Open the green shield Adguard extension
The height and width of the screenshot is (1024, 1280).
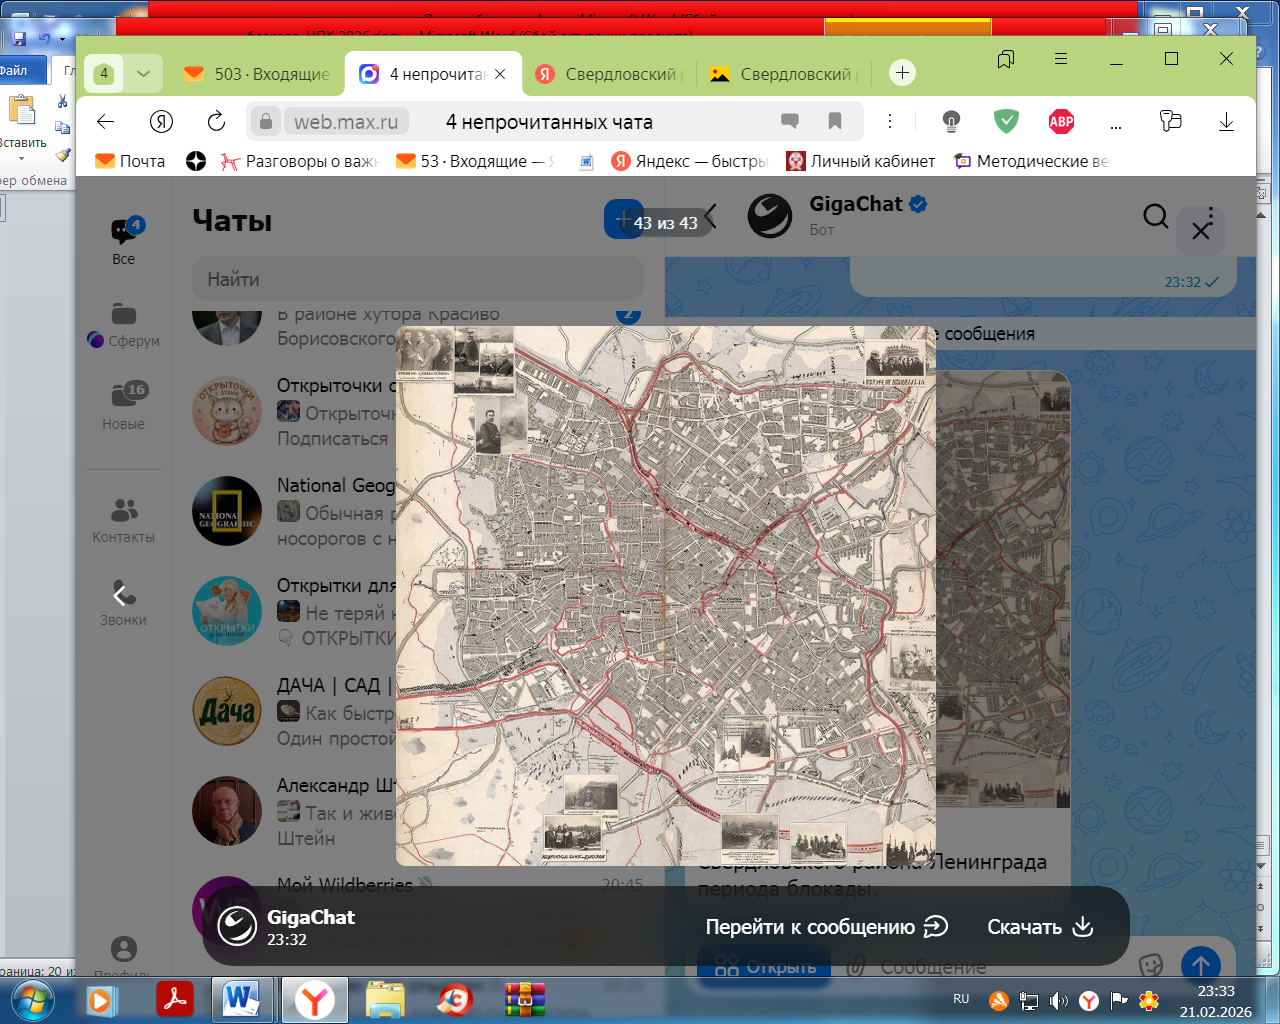point(1006,121)
